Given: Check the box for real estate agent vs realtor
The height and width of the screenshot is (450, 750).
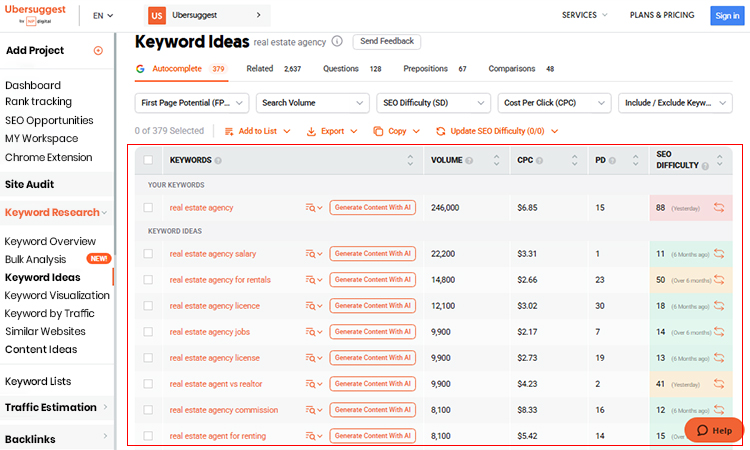Looking at the screenshot, I should tap(148, 384).
